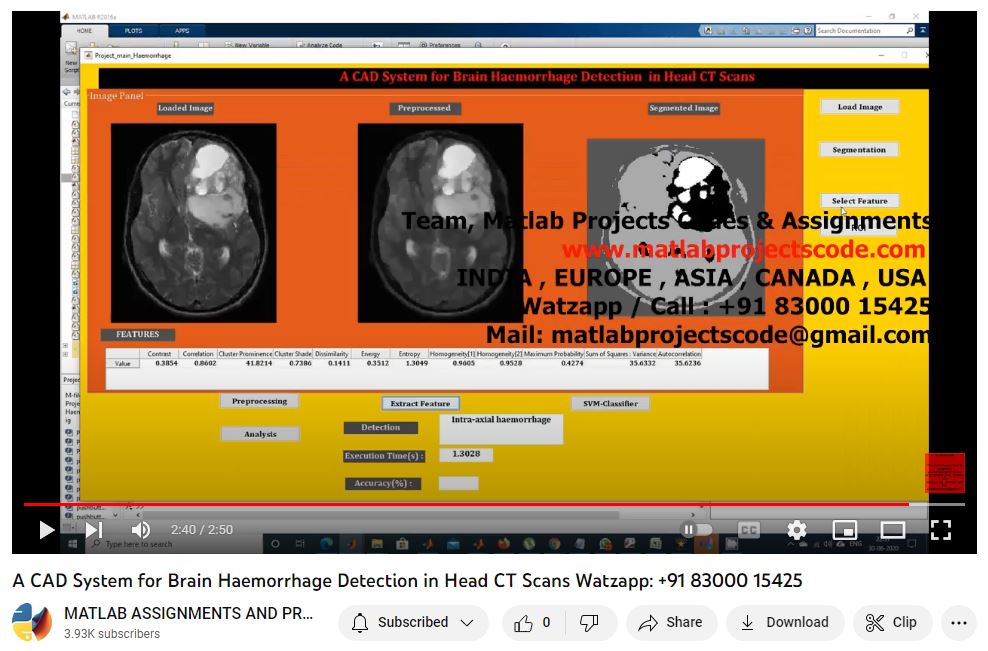Create a clip with the Clip button
The image size is (988, 651).
pos(891,622)
